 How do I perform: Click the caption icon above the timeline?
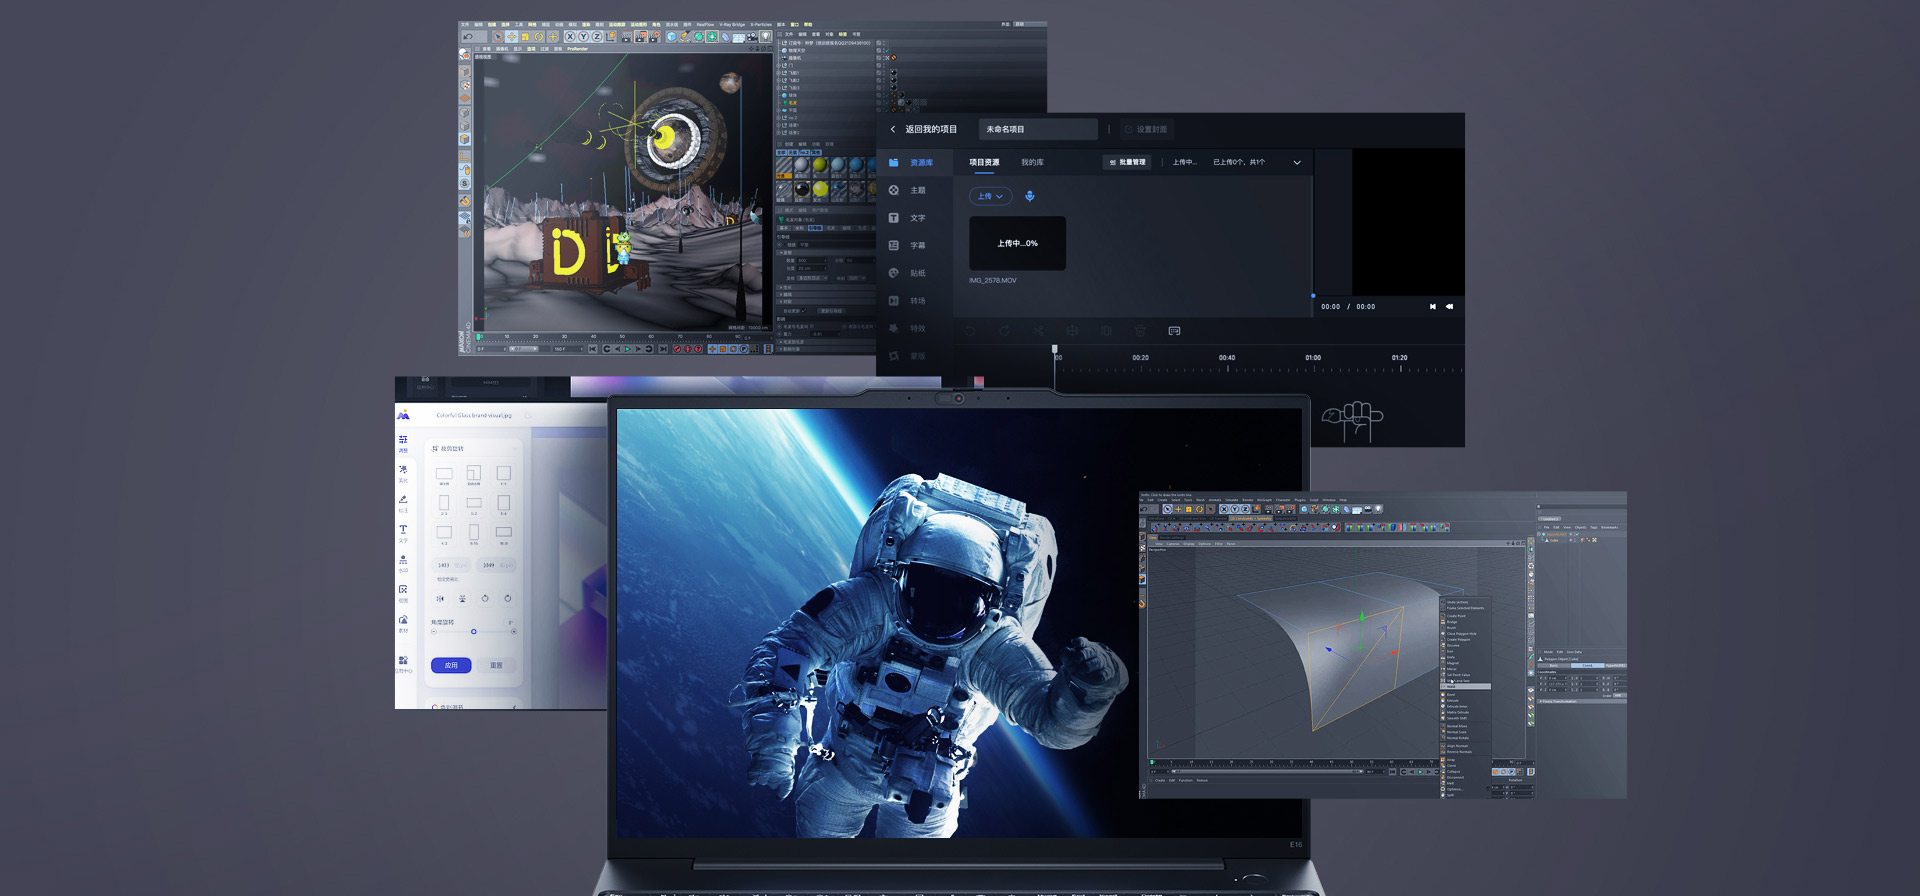pyautogui.click(x=1174, y=331)
